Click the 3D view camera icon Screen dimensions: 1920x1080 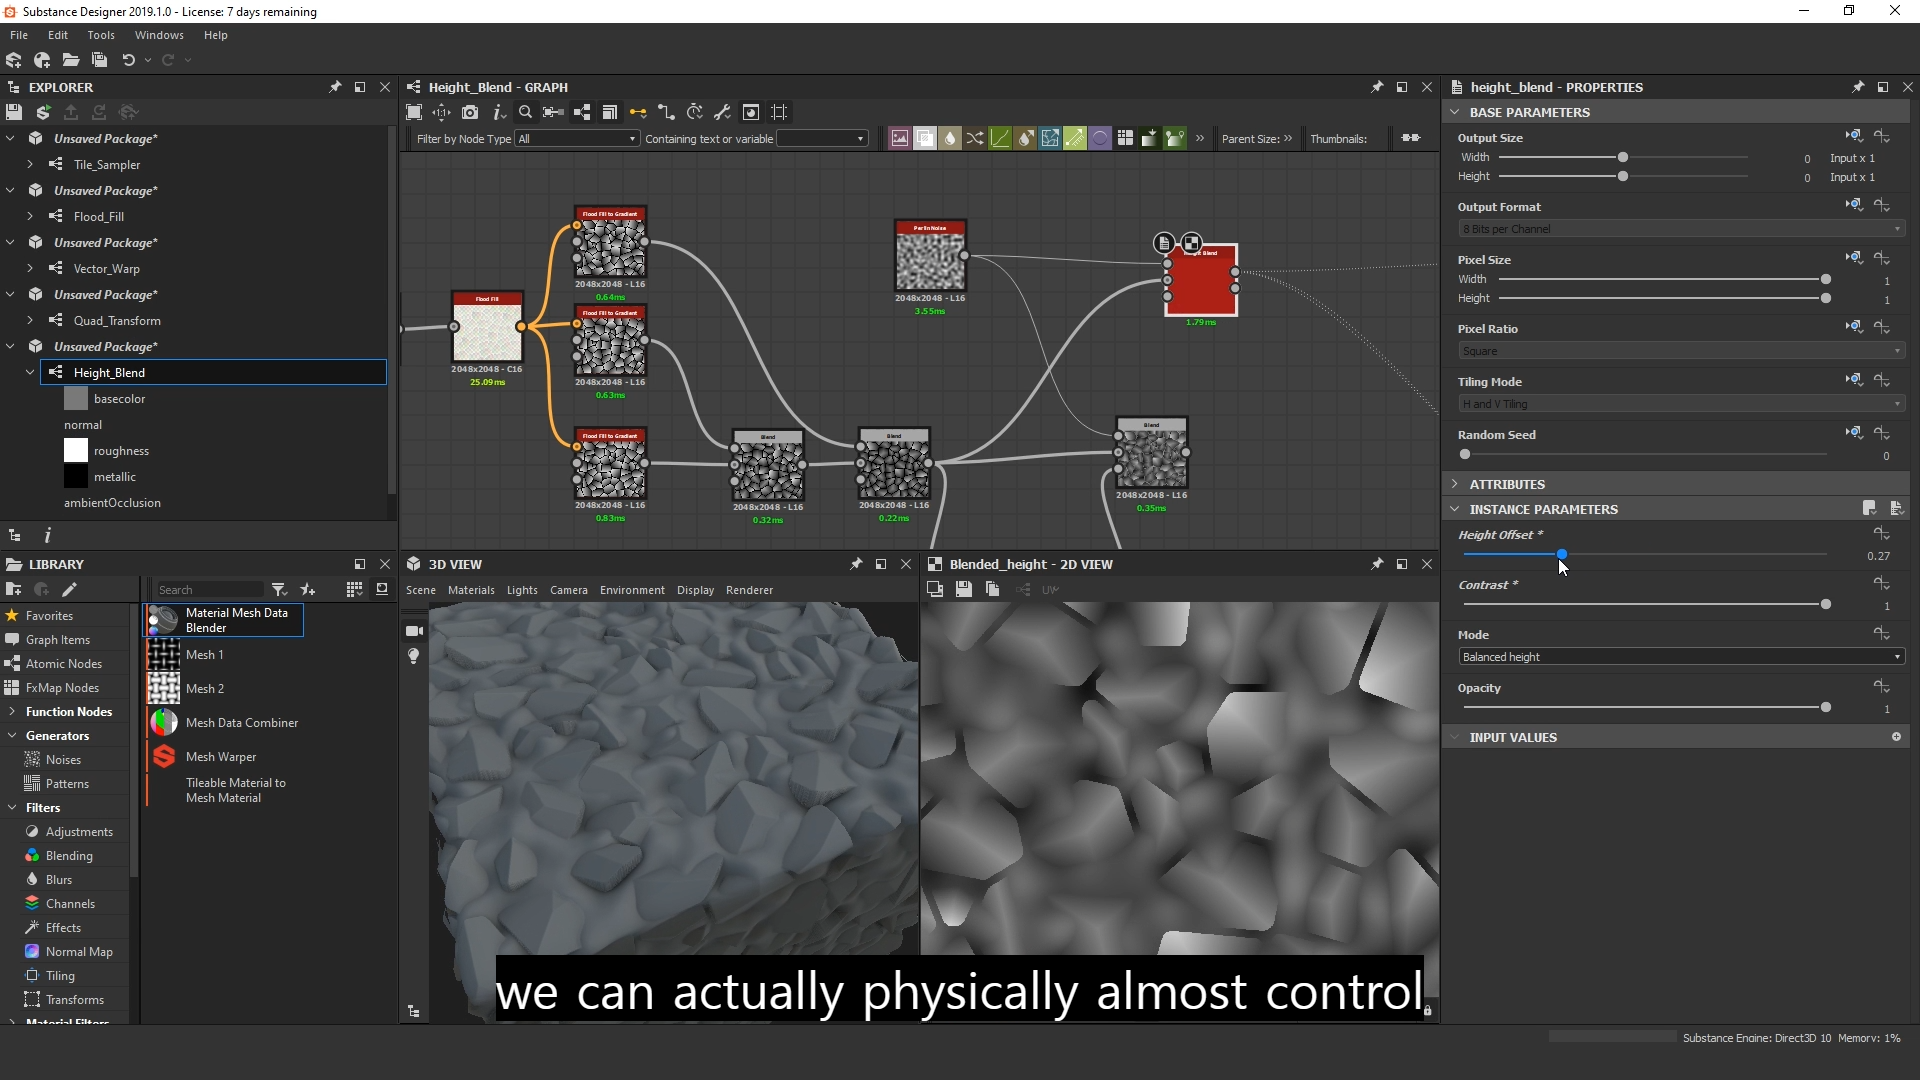tap(414, 631)
